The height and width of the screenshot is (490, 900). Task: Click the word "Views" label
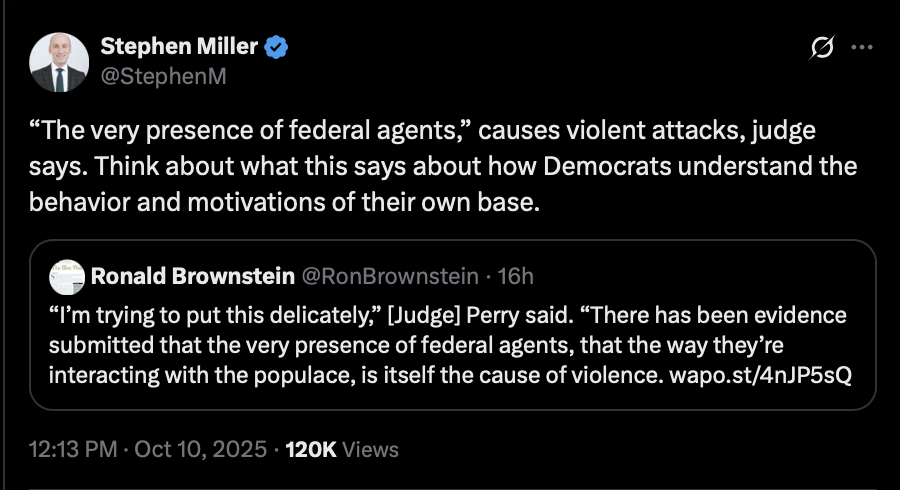coord(370,449)
